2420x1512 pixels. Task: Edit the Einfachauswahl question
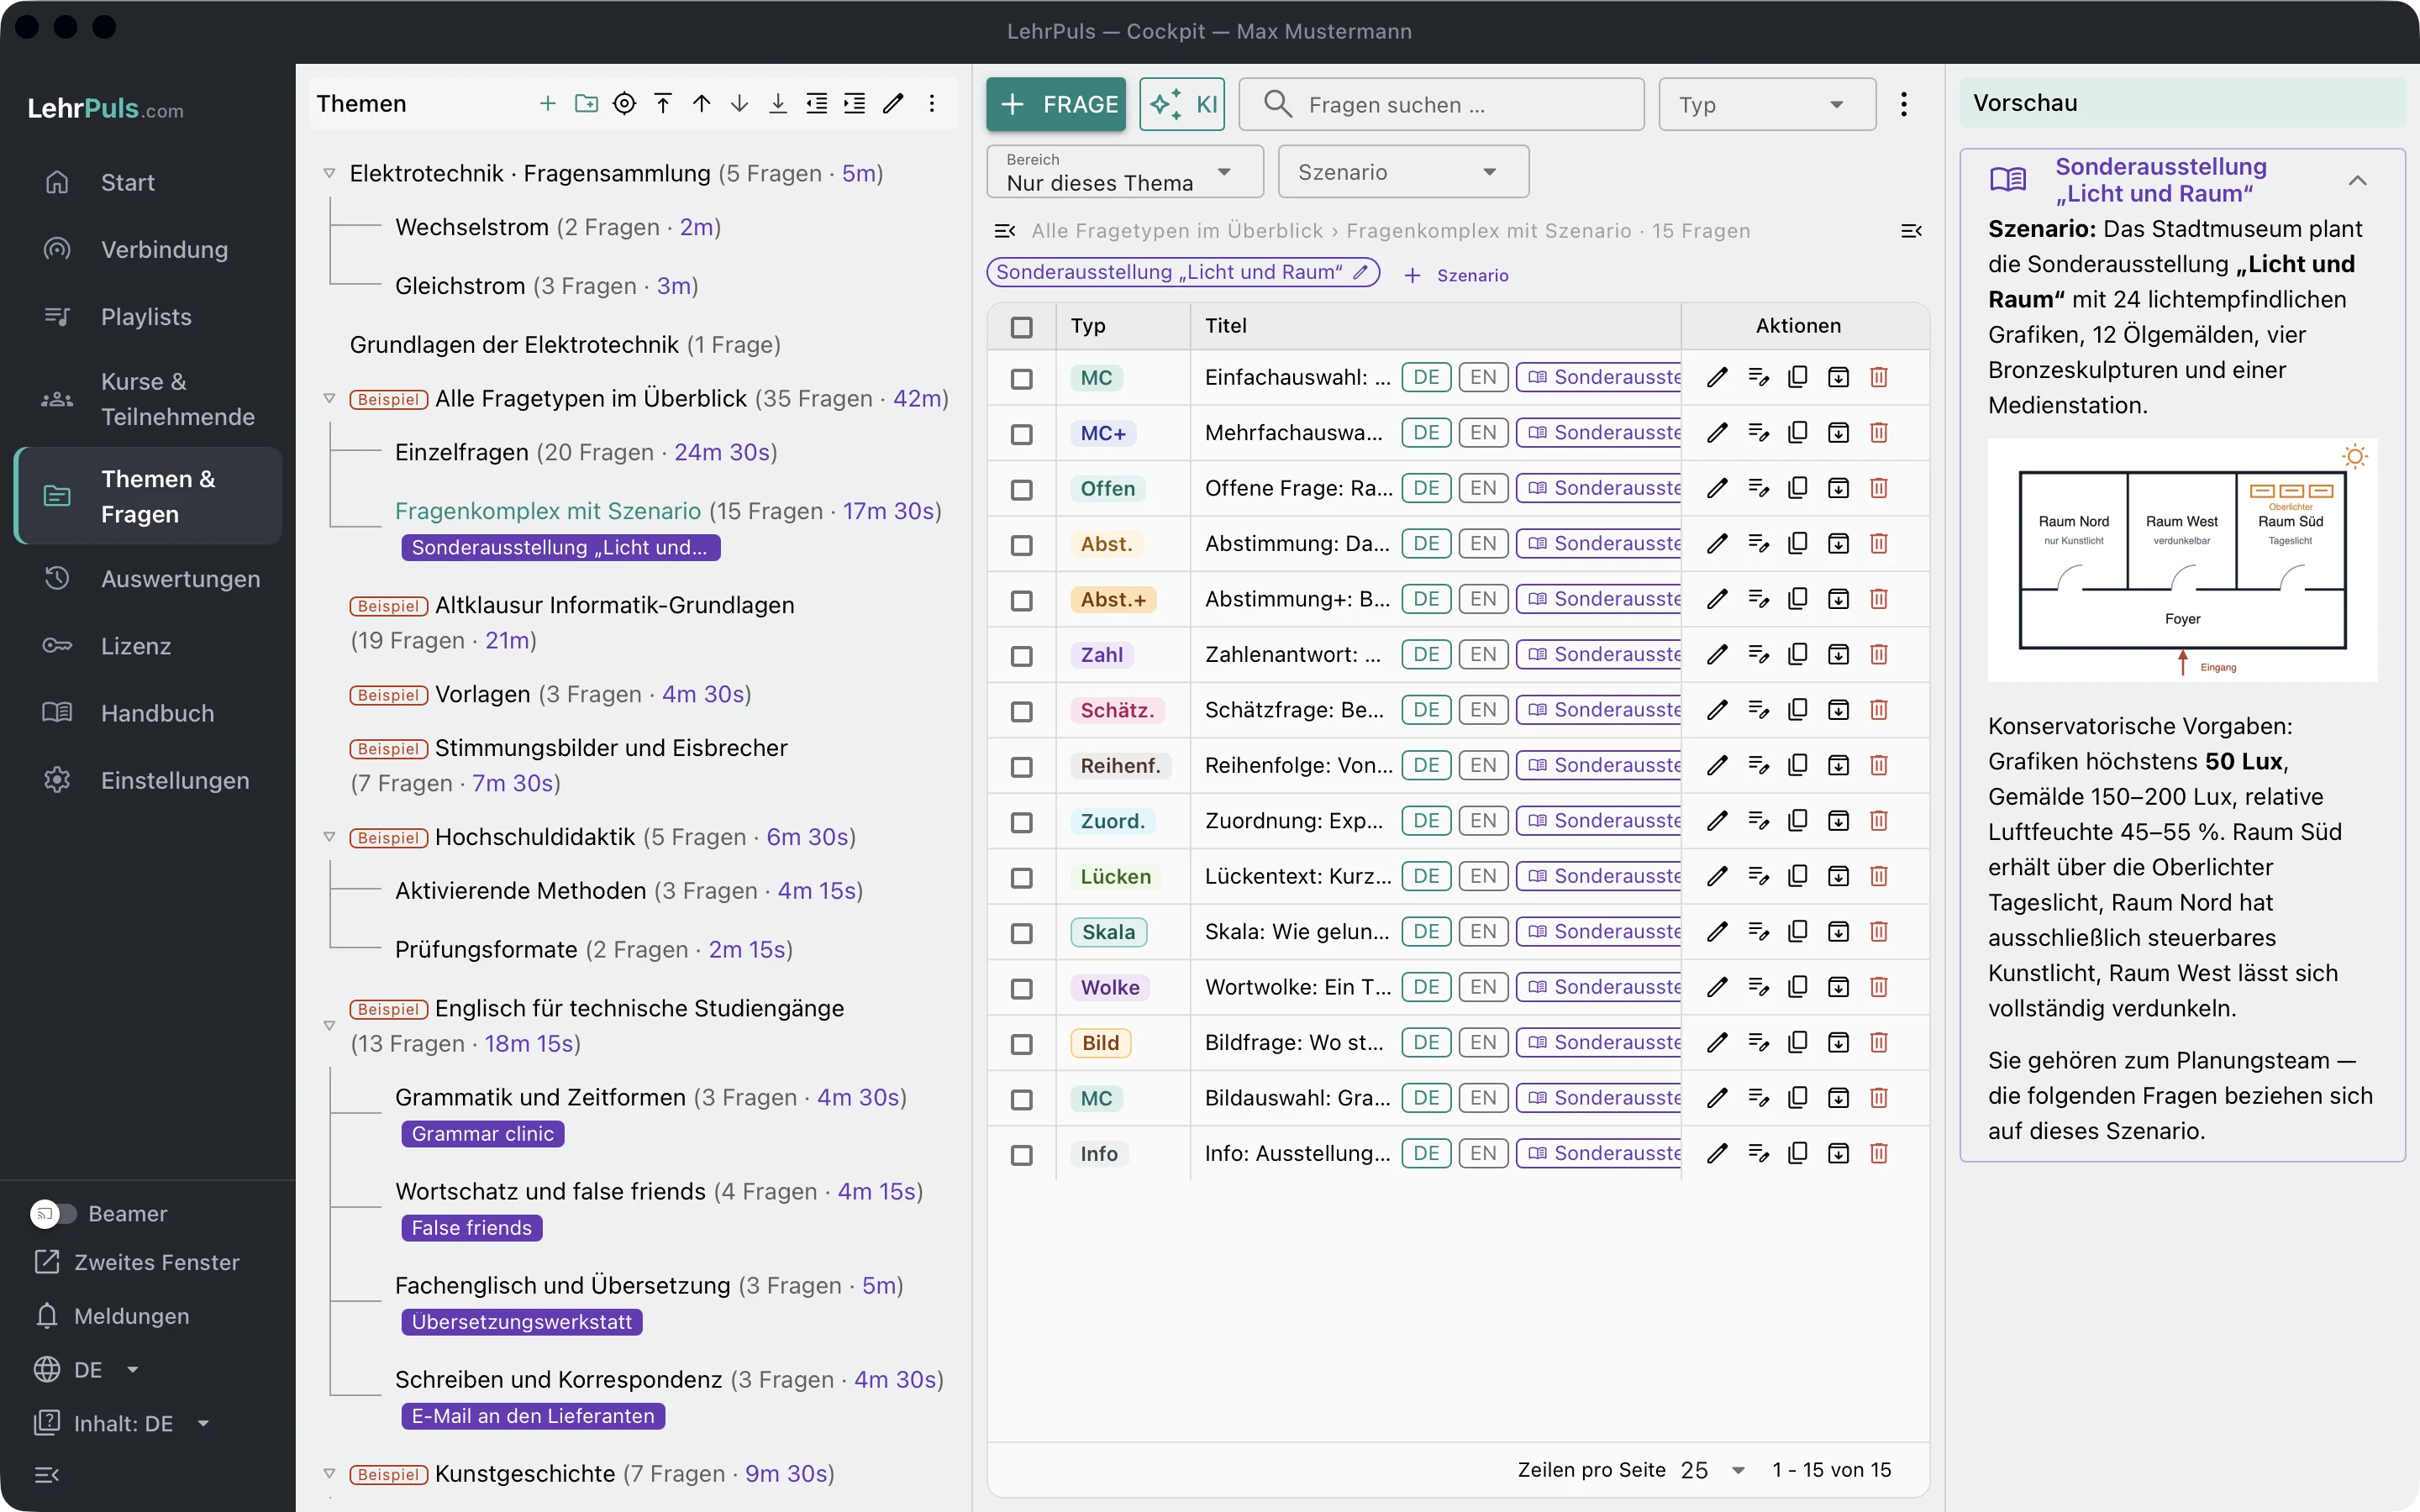1717,378
